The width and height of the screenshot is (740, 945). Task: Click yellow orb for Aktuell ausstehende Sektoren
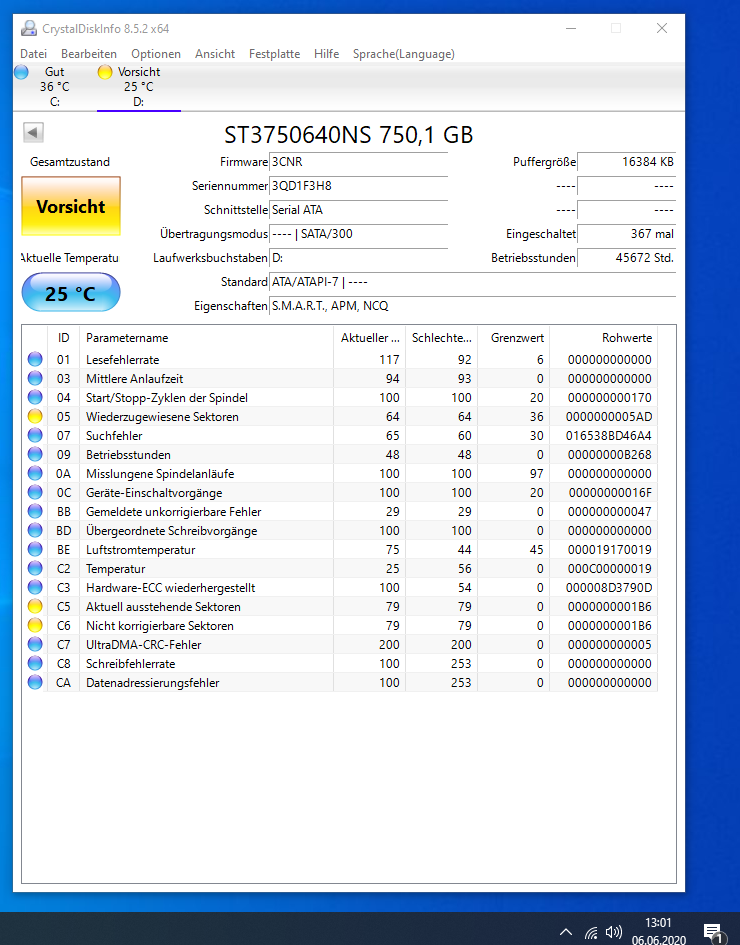[35, 606]
